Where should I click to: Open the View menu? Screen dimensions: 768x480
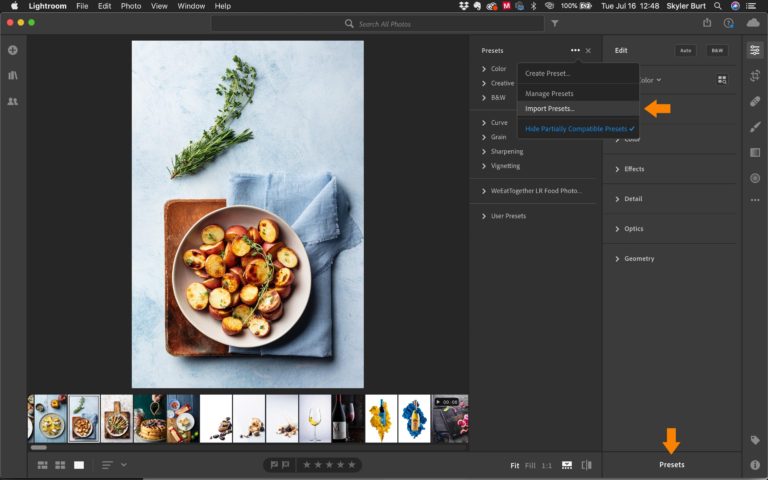click(x=159, y=6)
